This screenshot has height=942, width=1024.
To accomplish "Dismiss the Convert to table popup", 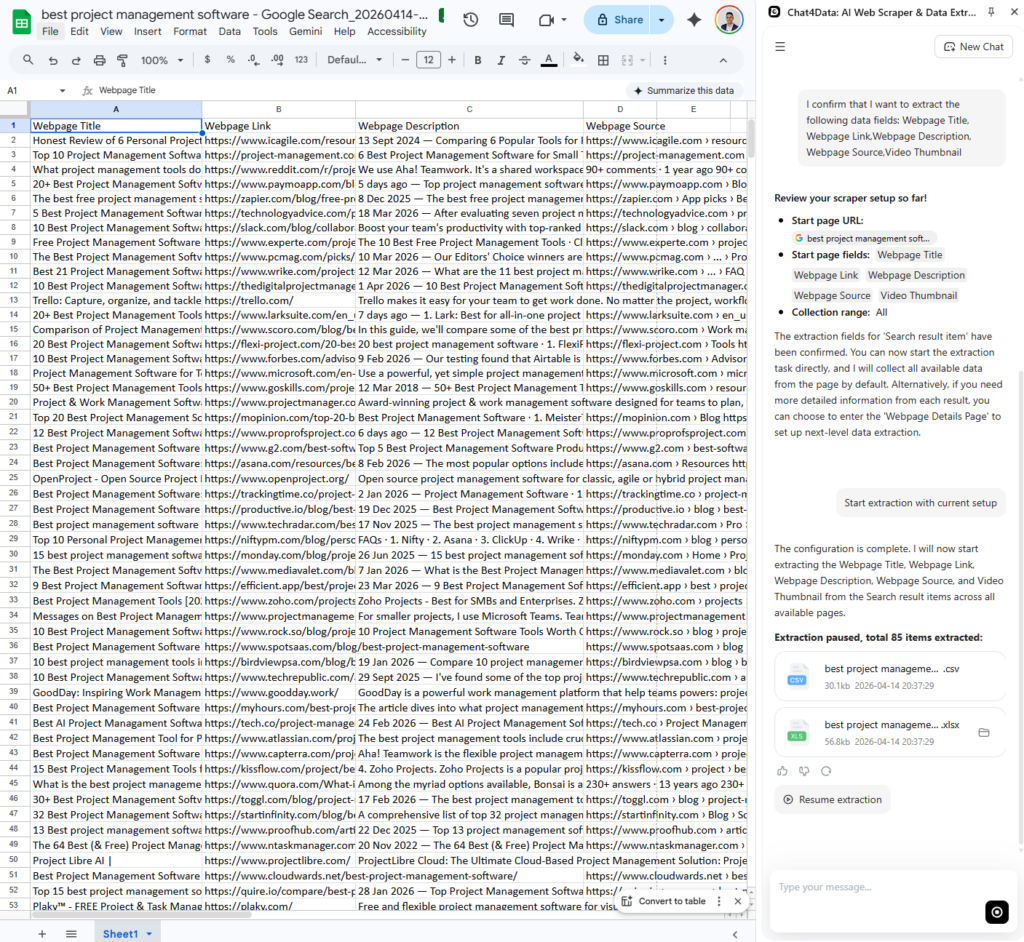I will coord(737,901).
